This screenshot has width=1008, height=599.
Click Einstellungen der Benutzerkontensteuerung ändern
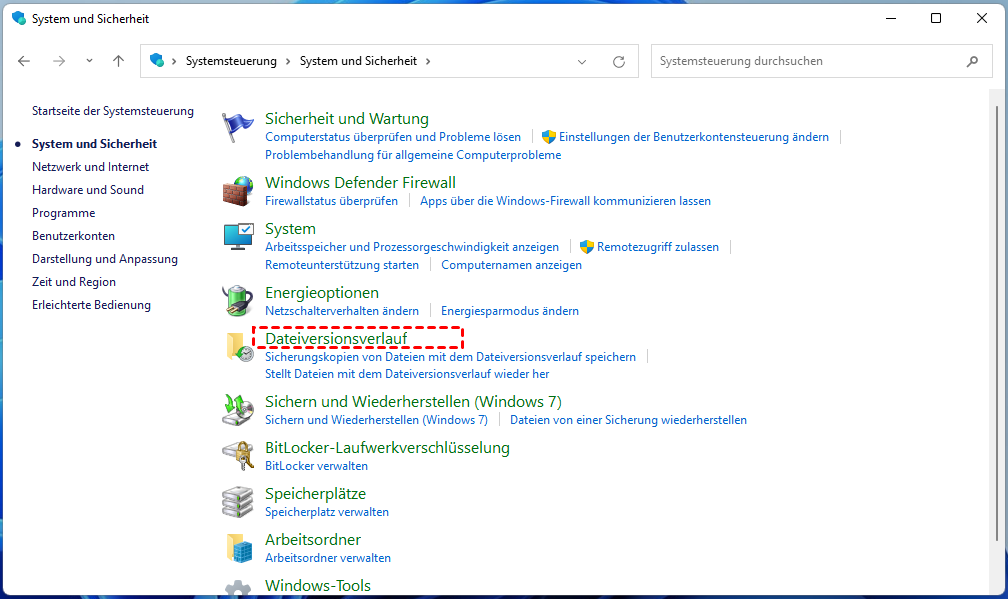click(x=694, y=137)
